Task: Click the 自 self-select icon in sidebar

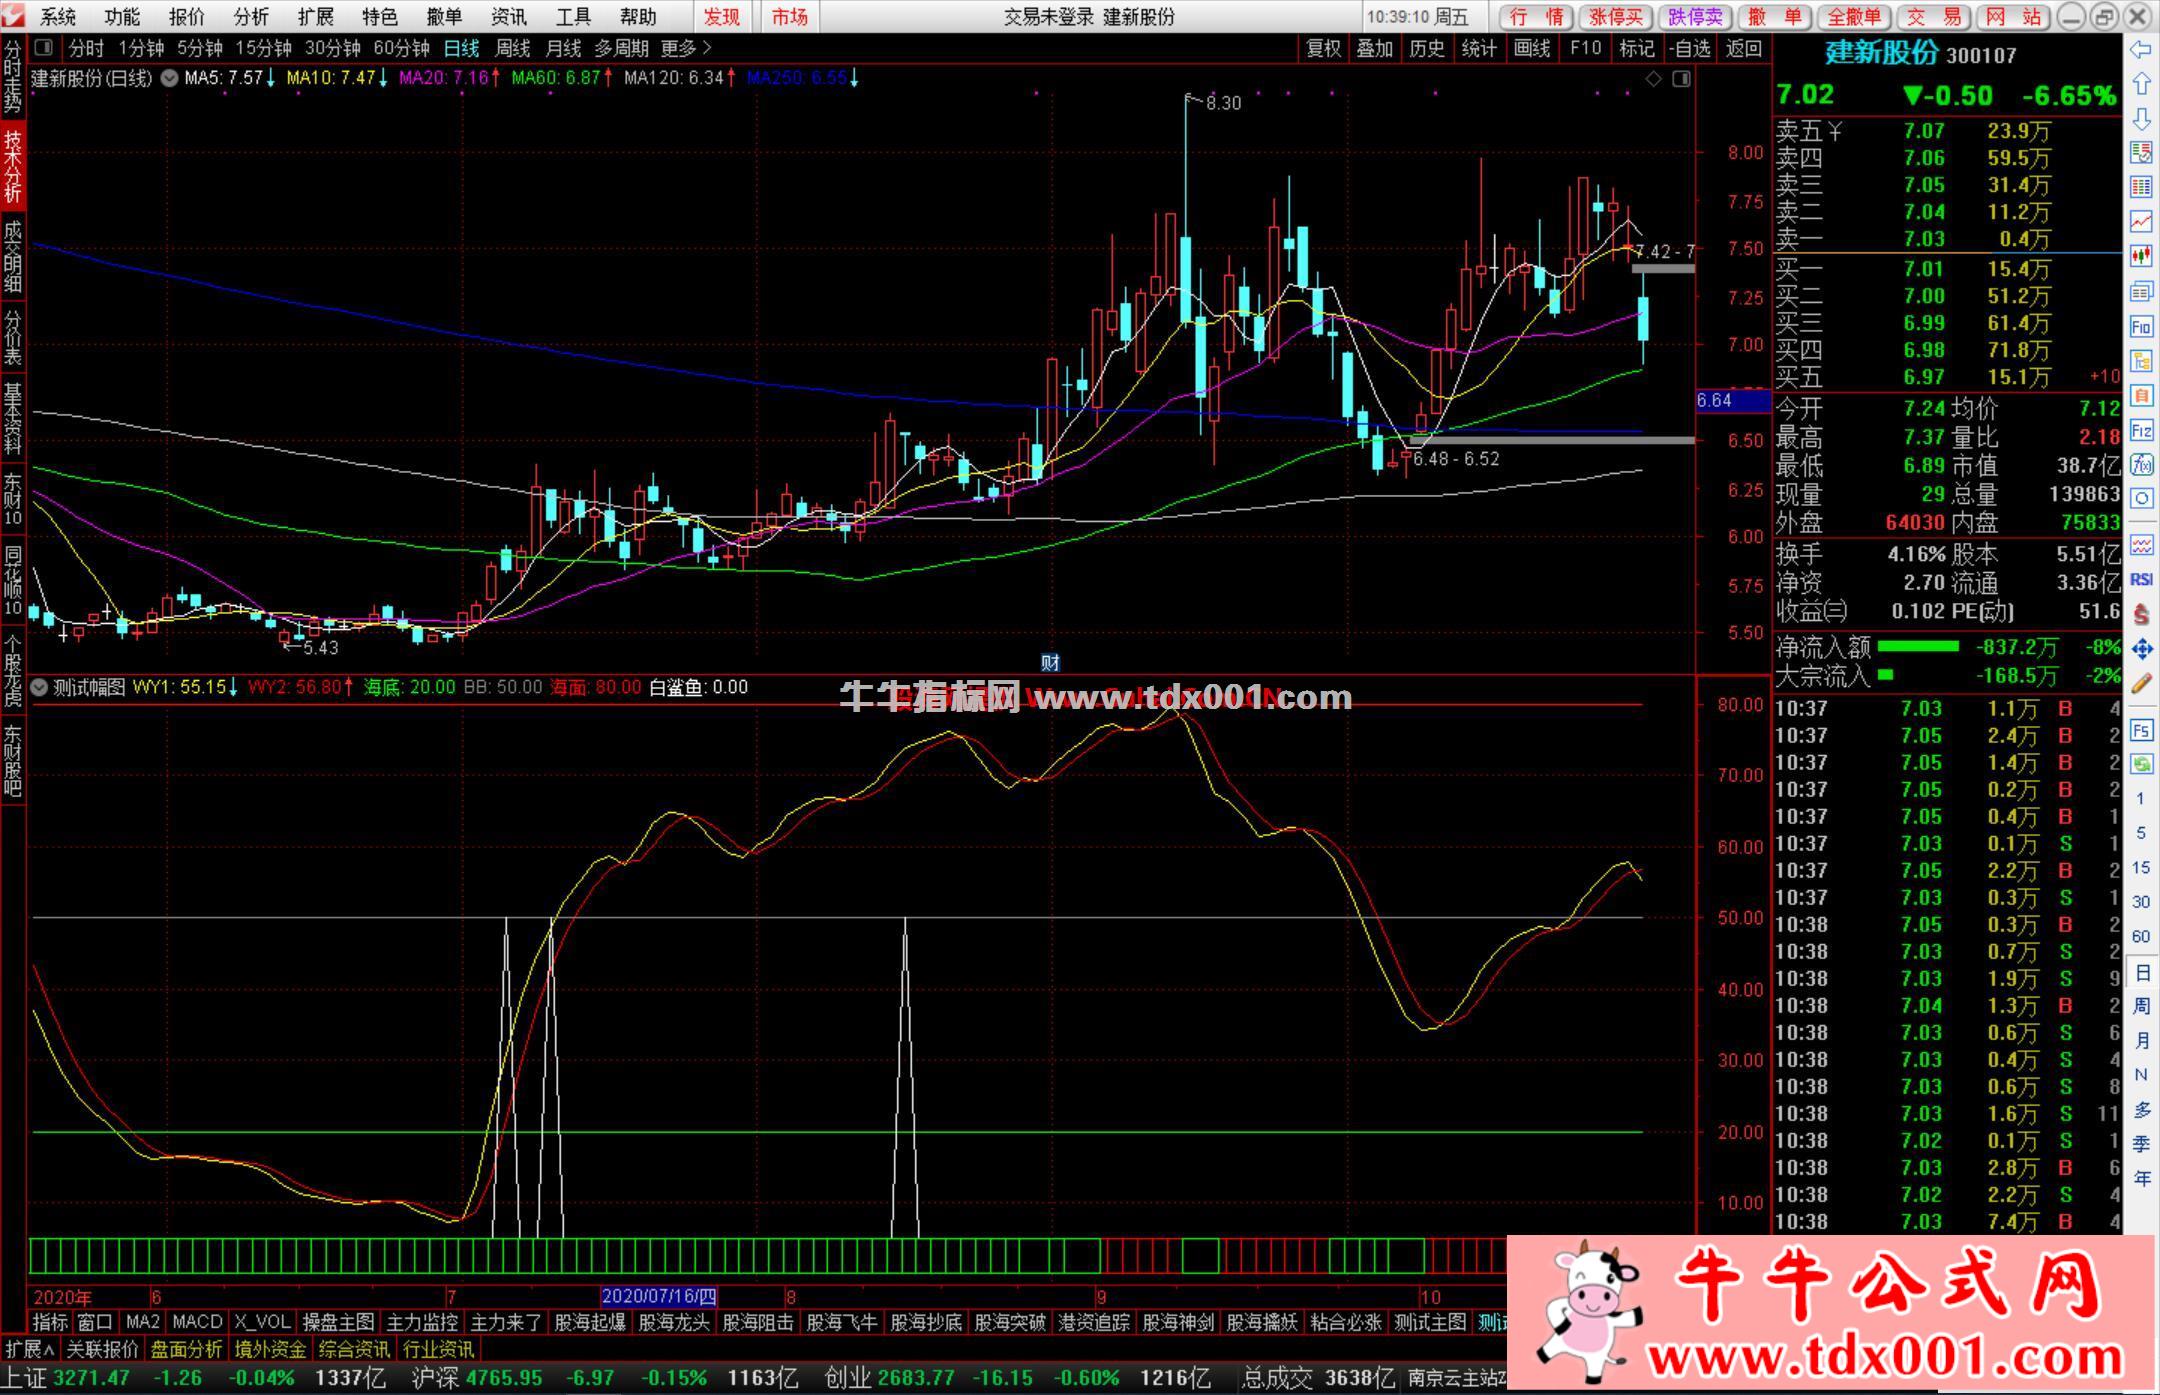Action: (2141, 396)
